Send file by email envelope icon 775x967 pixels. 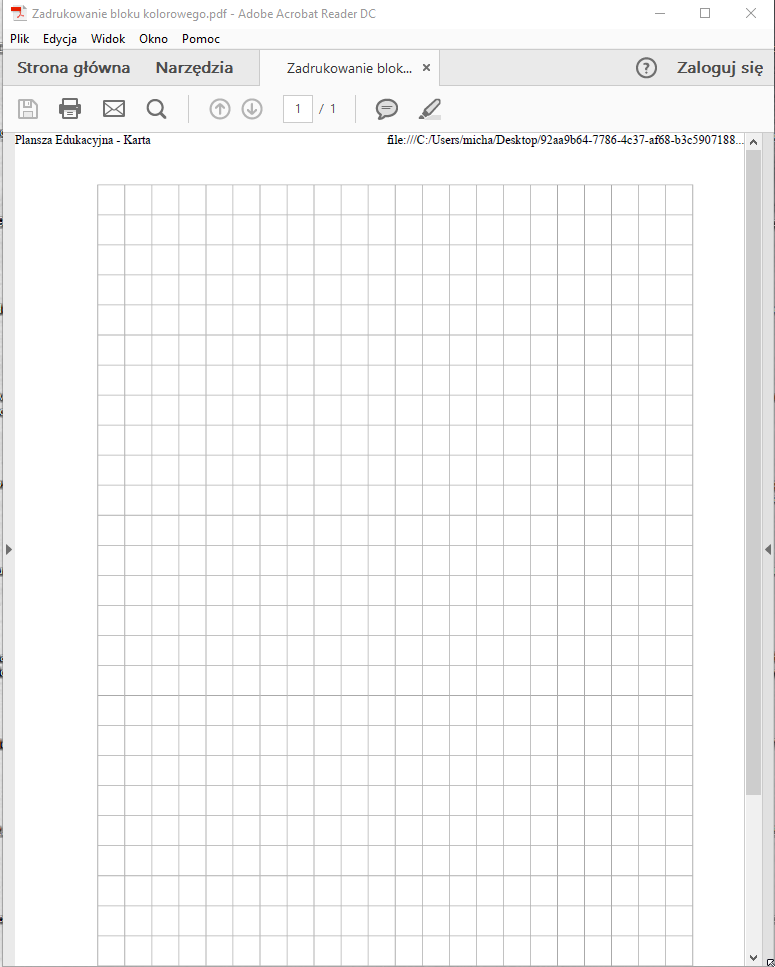pyautogui.click(x=113, y=109)
